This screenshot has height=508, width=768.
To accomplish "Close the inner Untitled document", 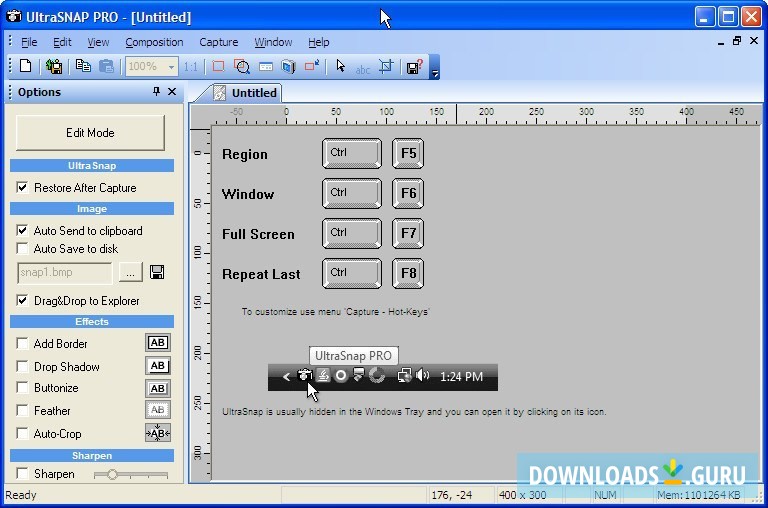I will pyautogui.click(x=754, y=41).
